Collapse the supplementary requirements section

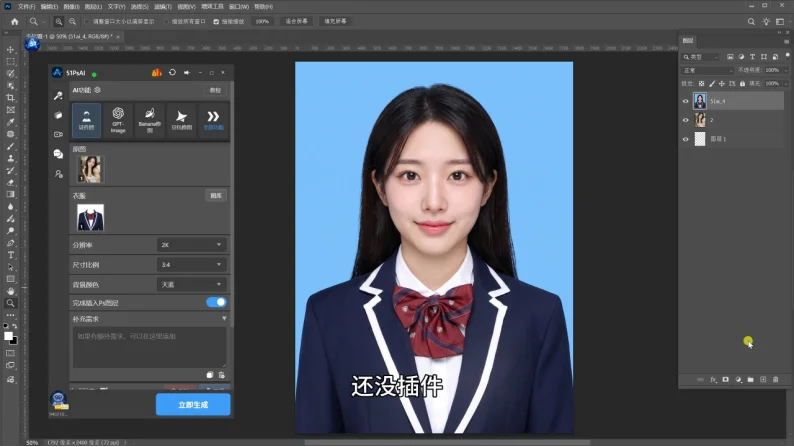pyautogui.click(x=224, y=319)
